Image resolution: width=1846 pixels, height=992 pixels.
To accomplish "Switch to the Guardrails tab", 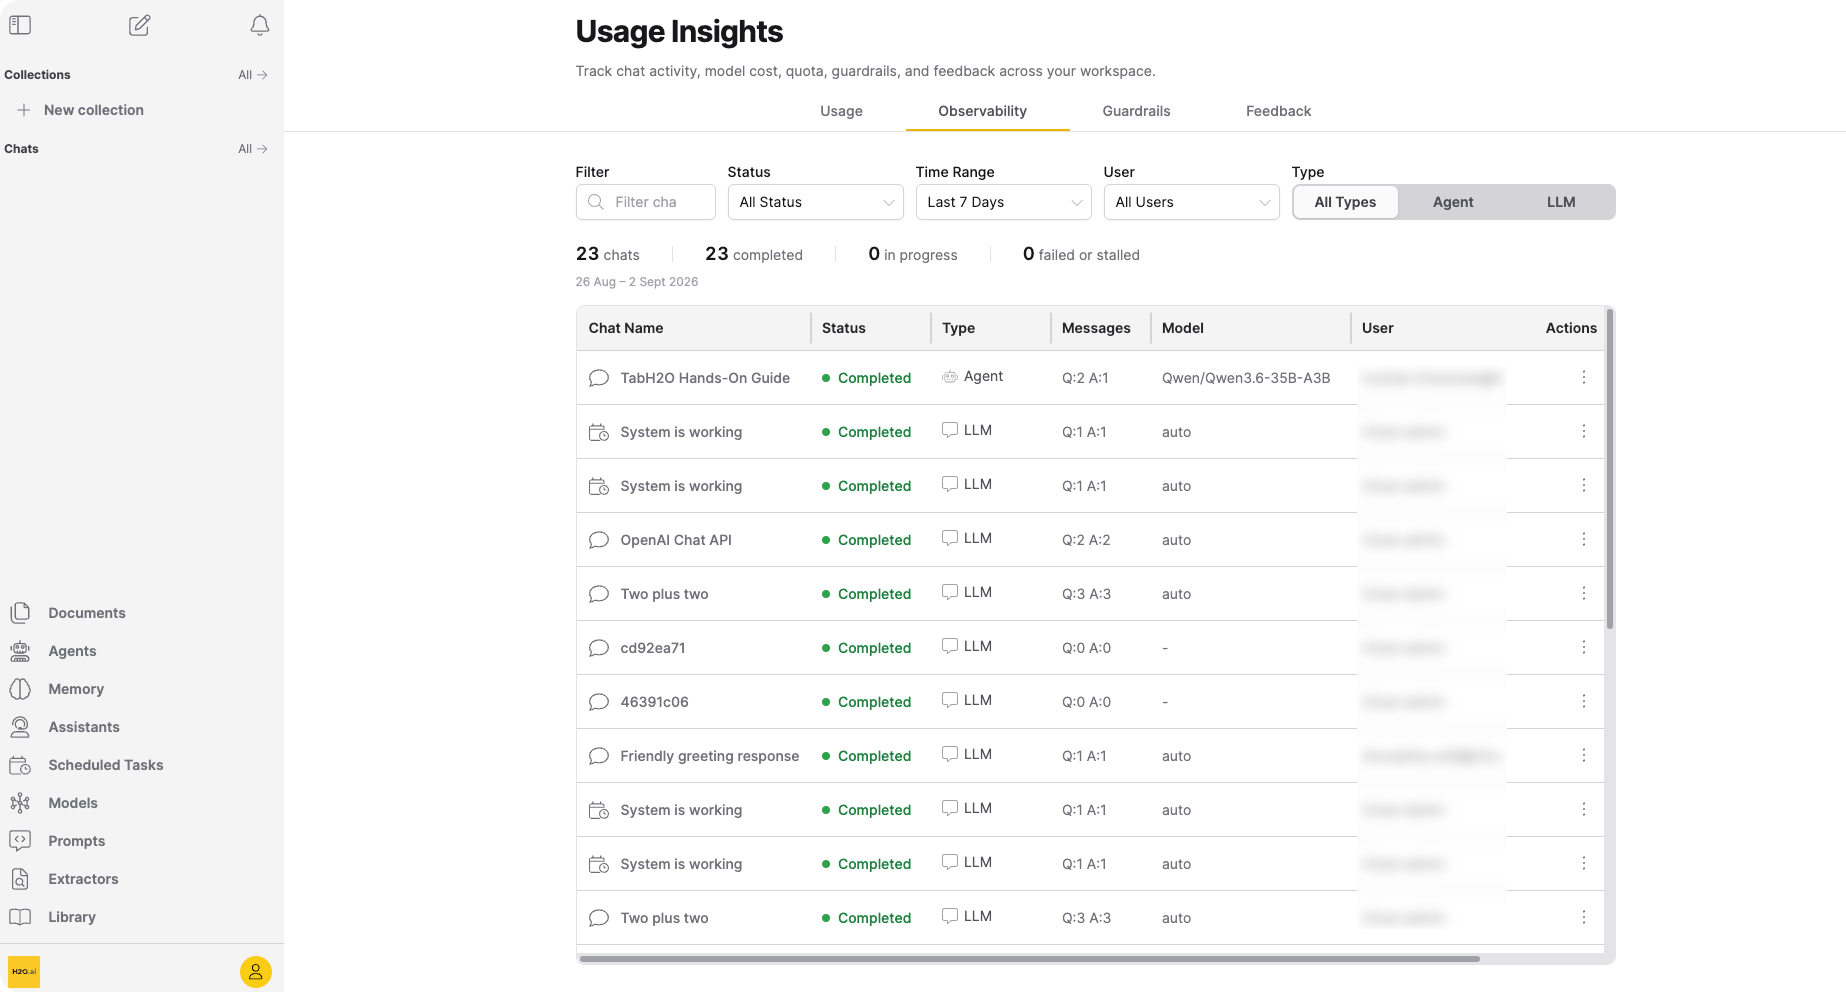I will tap(1136, 111).
